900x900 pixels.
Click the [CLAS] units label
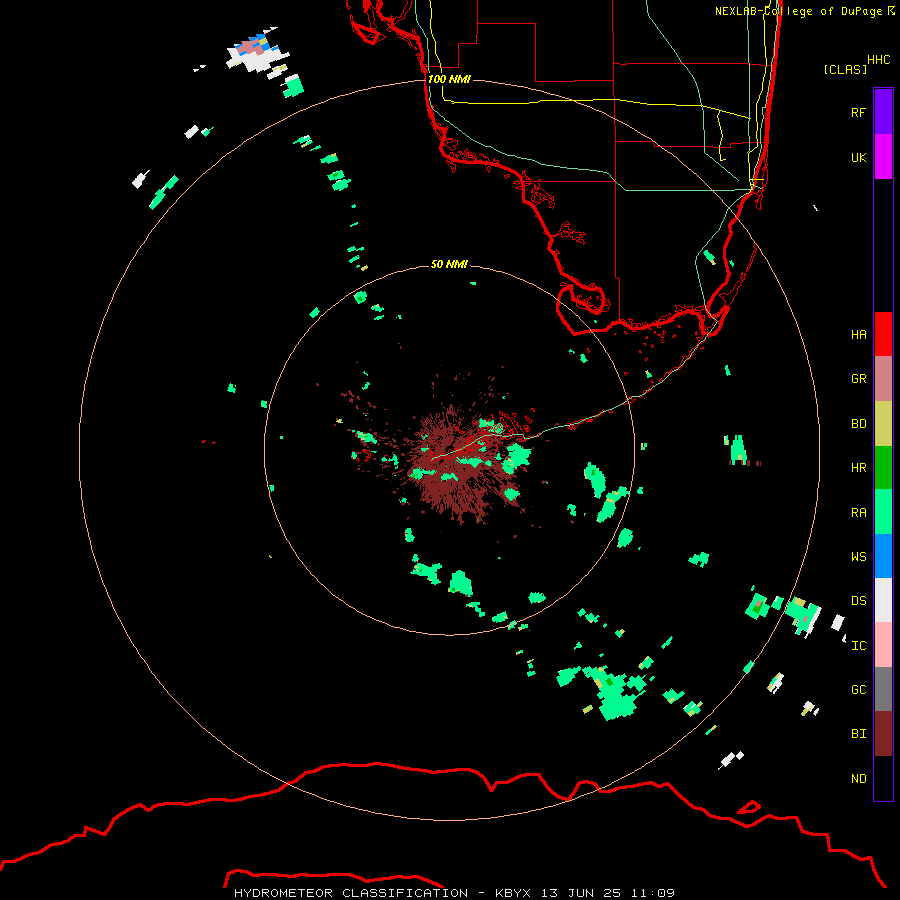point(845,69)
